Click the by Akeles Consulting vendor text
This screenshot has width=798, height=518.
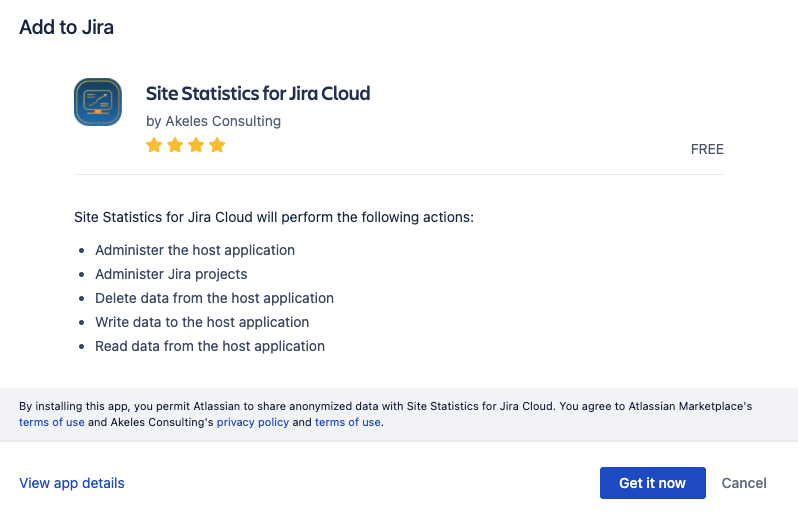[213, 121]
